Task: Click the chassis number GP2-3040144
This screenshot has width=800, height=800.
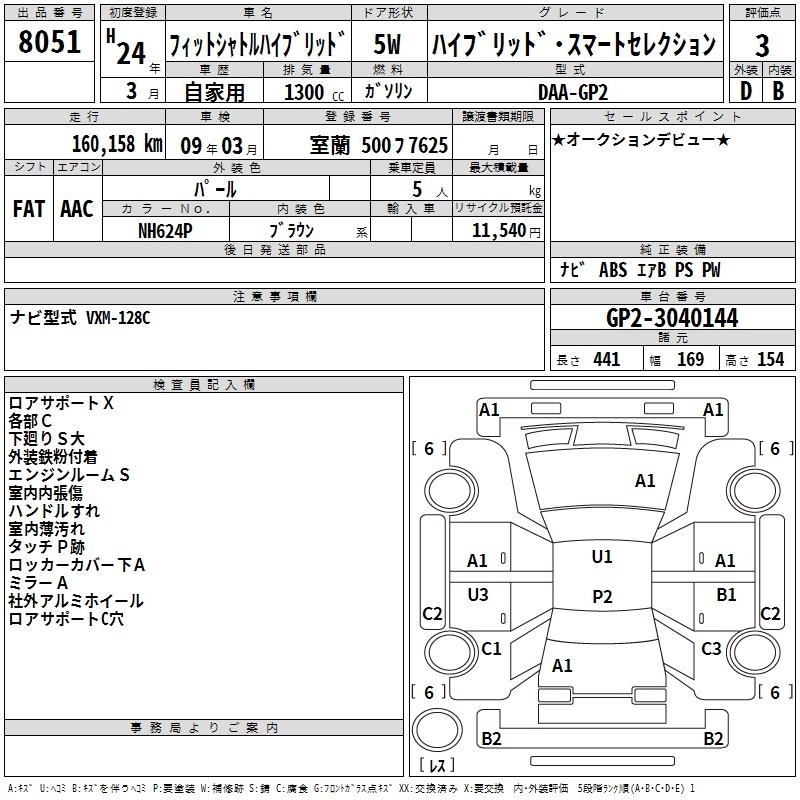Action: (x=672, y=319)
